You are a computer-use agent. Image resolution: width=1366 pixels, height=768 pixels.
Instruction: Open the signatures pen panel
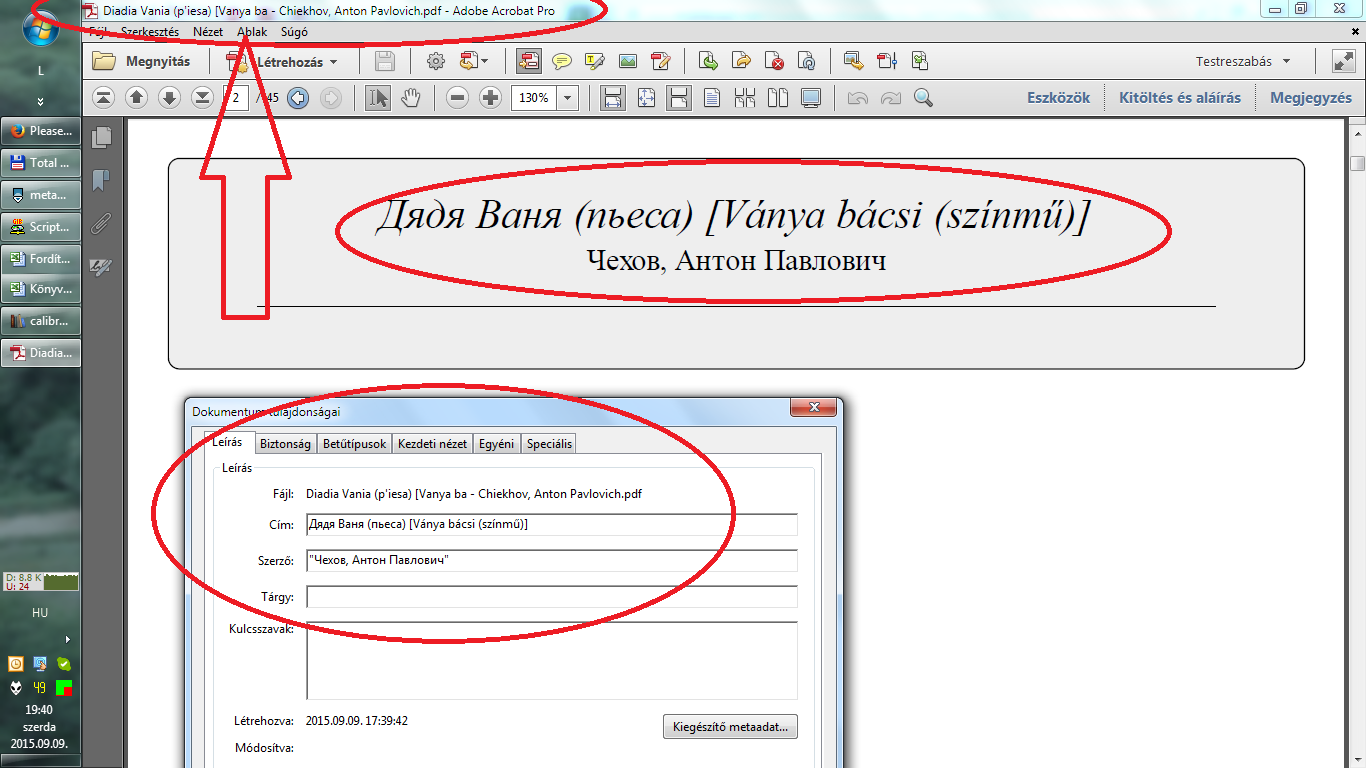click(101, 266)
